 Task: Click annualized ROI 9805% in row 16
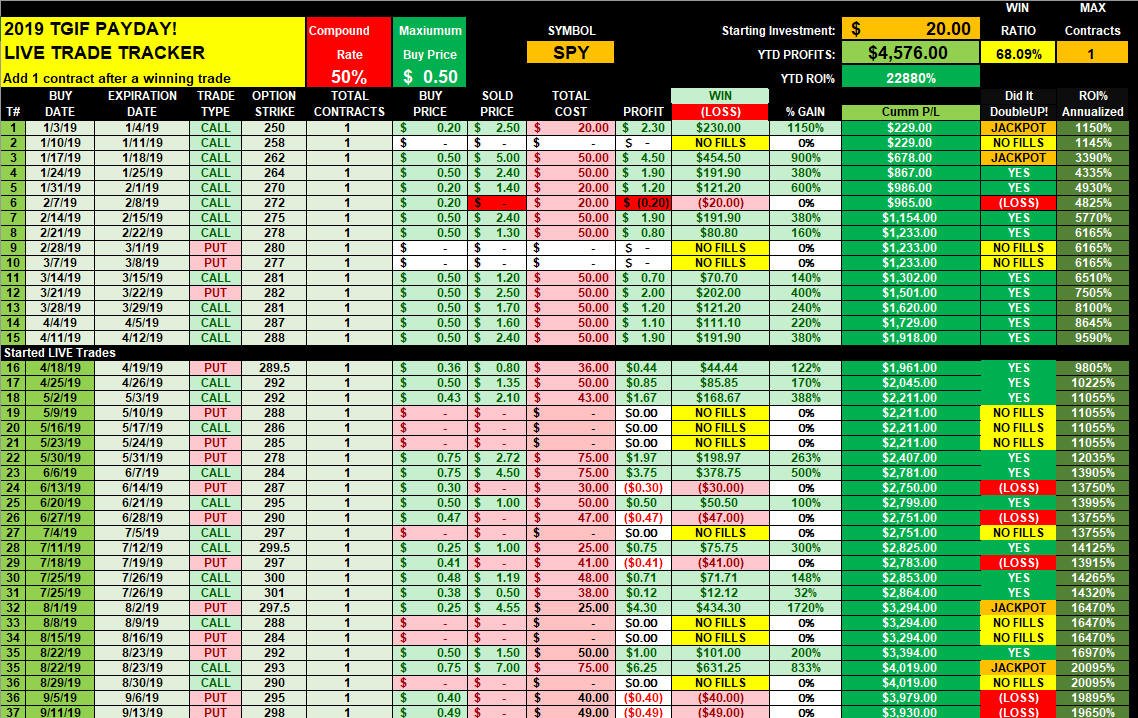(1093, 368)
